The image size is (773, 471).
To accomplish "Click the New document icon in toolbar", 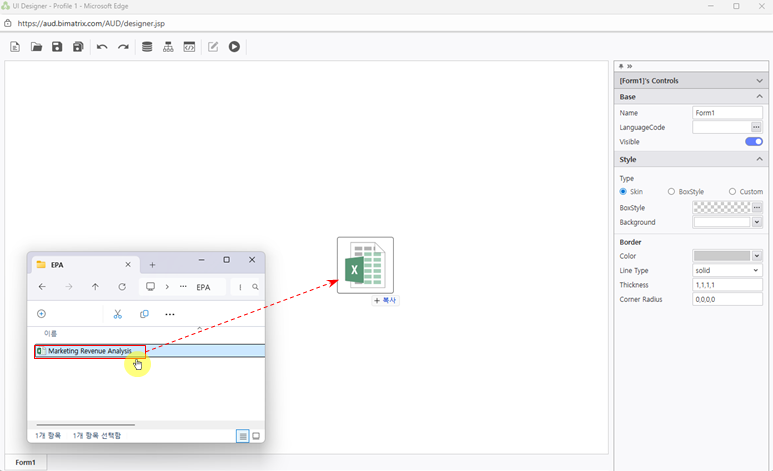I will 15,47.
